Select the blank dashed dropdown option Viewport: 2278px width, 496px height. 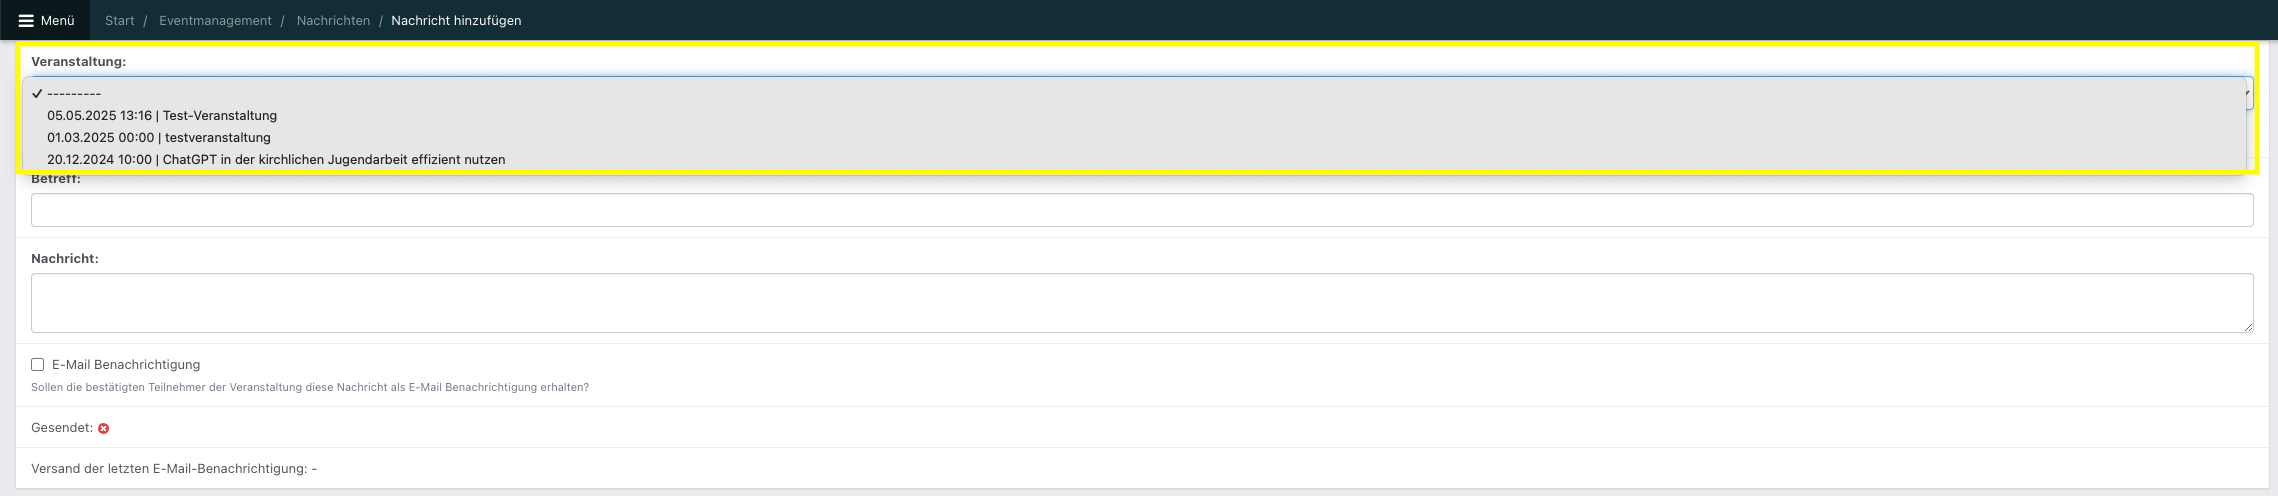[x=74, y=94]
